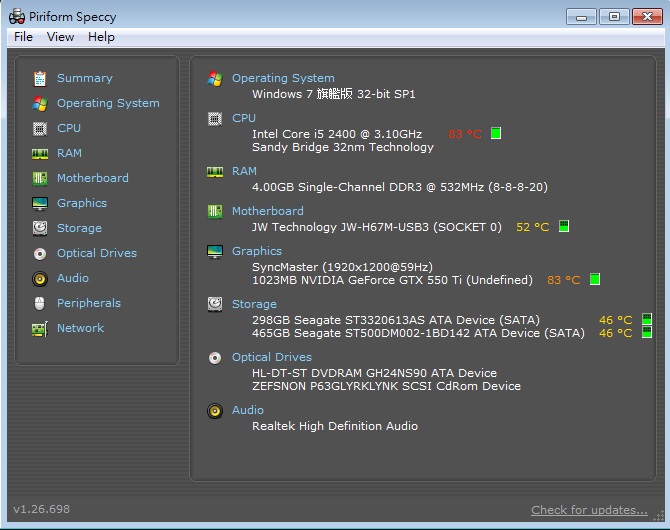Open the File menu
This screenshot has height=530, width=670.
23,37
